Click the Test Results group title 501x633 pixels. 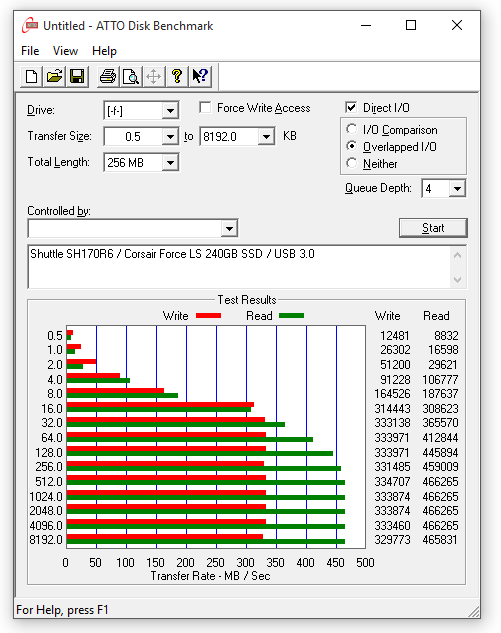[247, 300]
